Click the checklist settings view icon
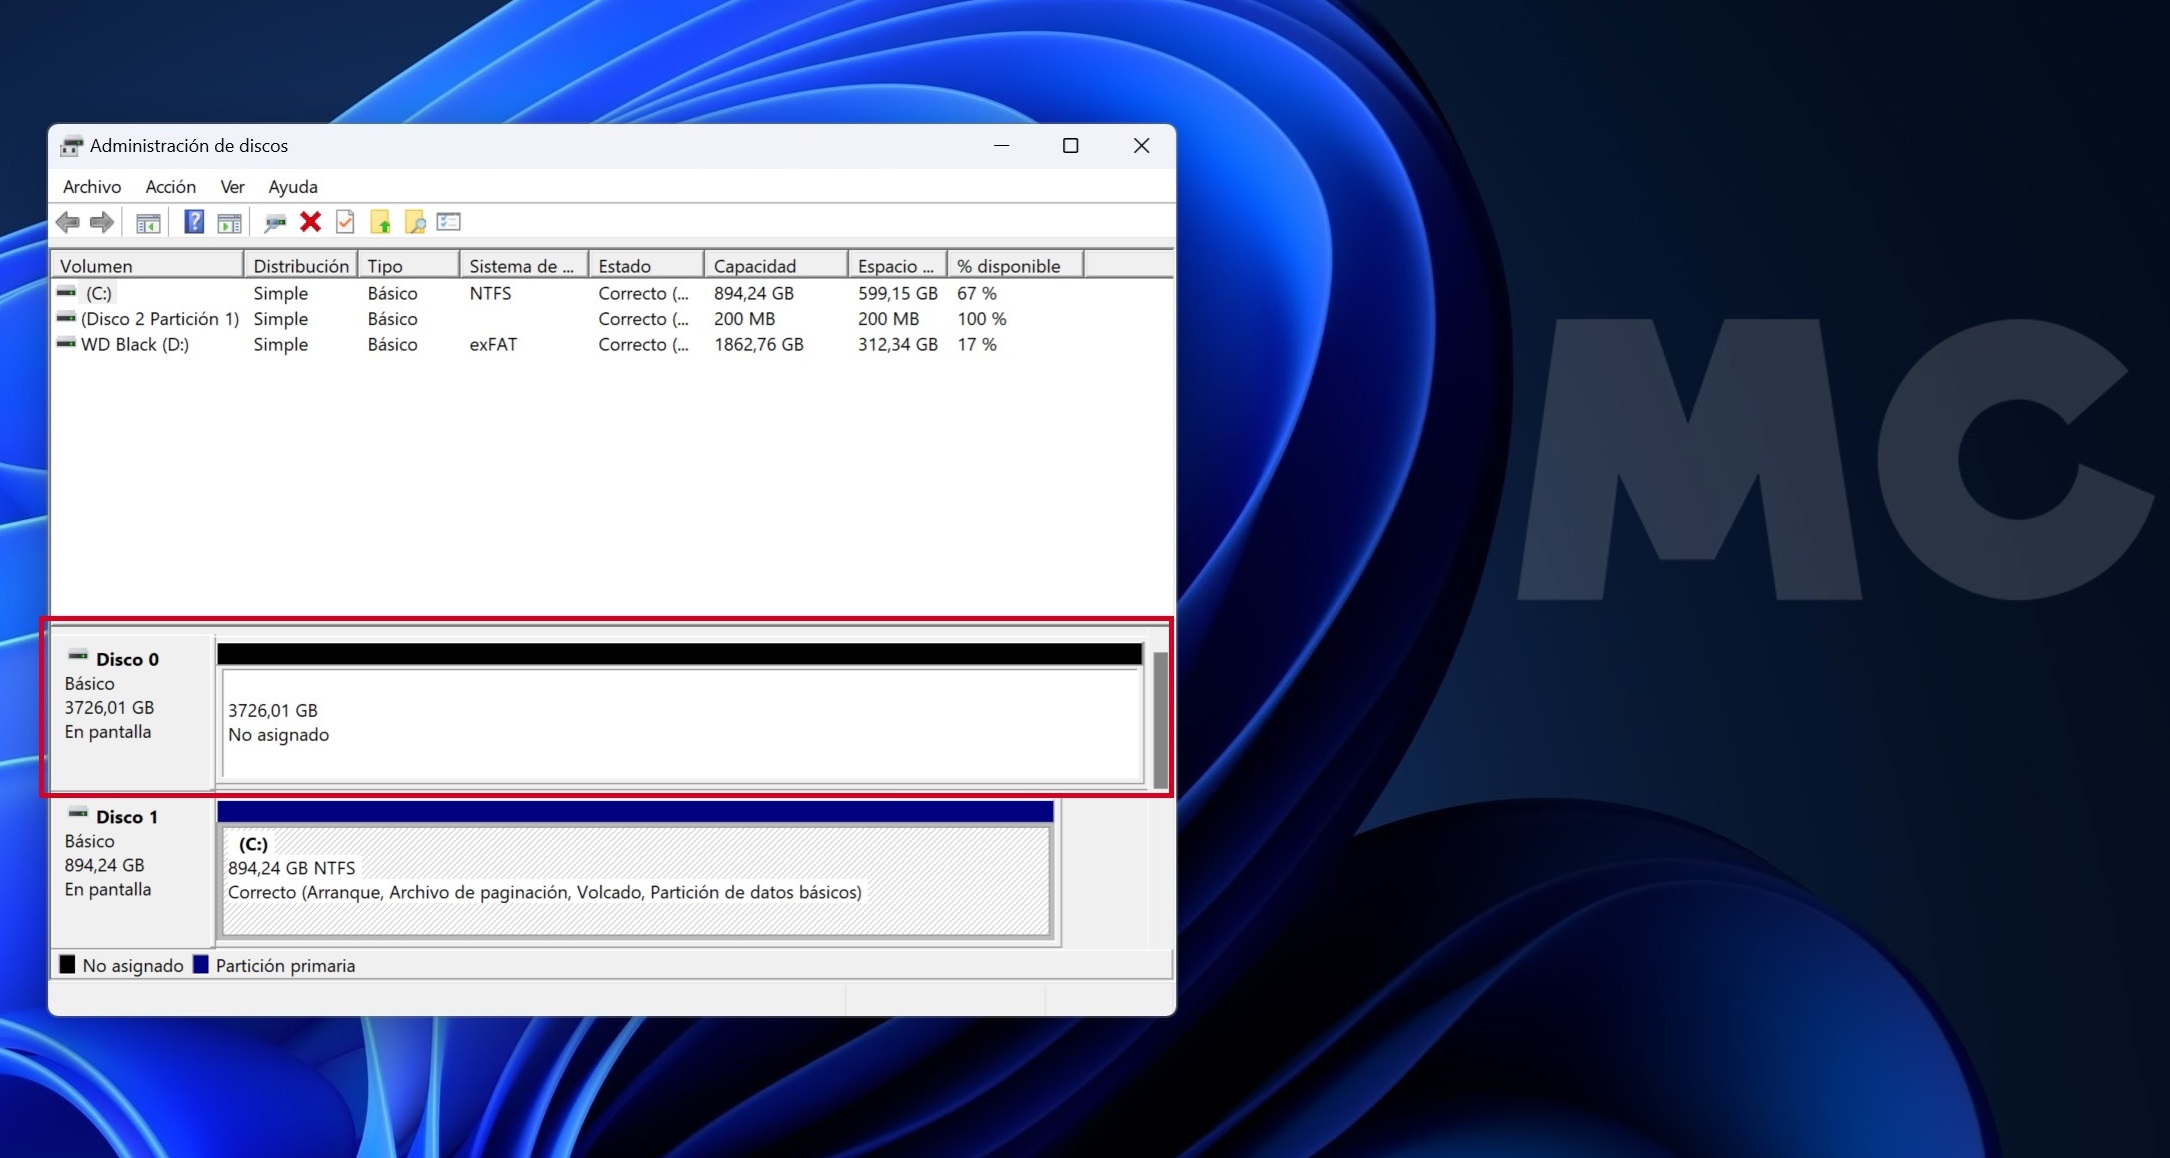This screenshot has height=1158, width=2170. tap(449, 222)
